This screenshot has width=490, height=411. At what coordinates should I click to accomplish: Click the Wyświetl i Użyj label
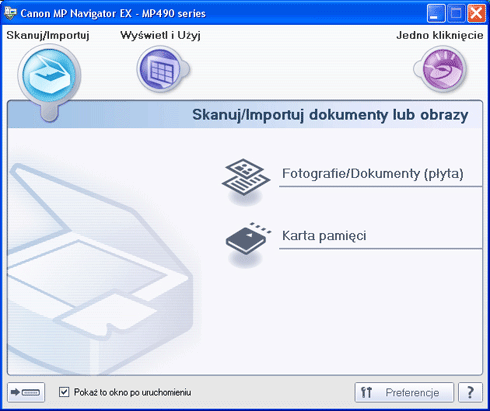click(x=160, y=35)
